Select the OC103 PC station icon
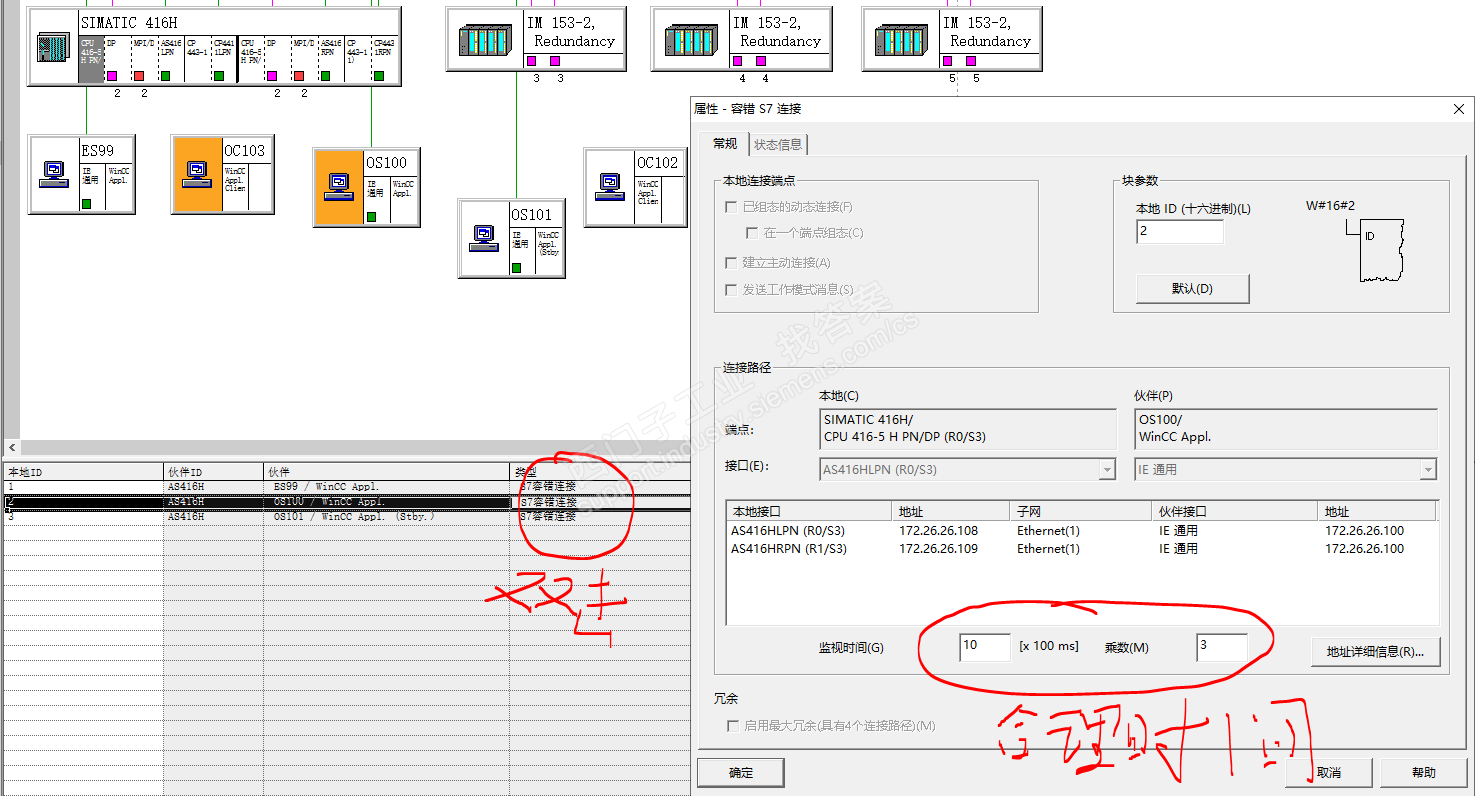The height and width of the screenshot is (796, 1475). click(197, 175)
